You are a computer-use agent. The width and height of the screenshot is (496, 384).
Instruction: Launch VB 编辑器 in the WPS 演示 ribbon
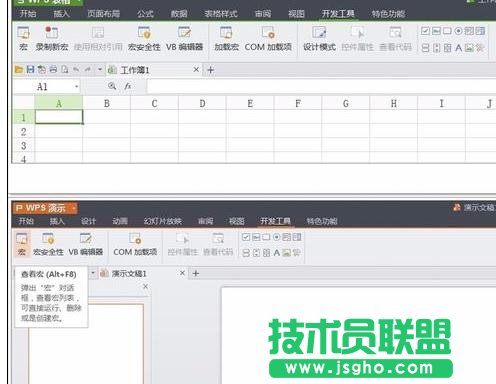click(x=86, y=244)
